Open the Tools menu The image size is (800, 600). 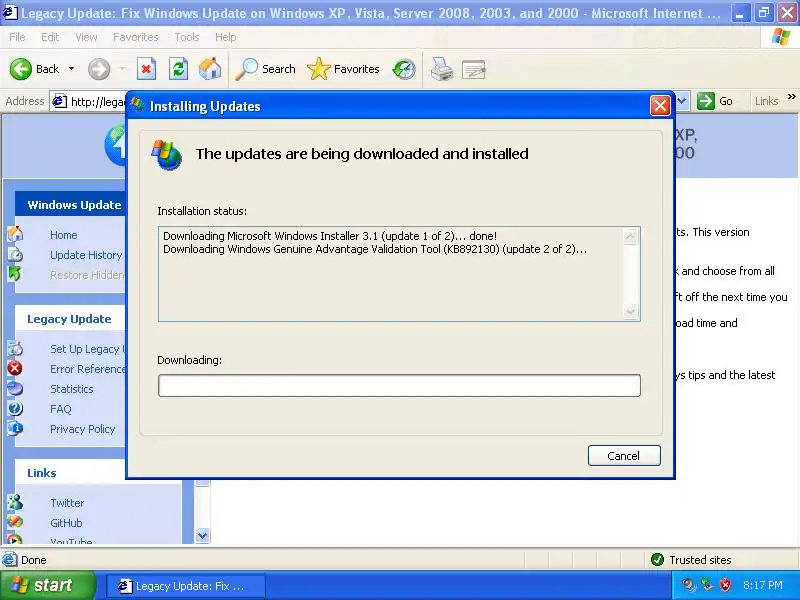187,37
